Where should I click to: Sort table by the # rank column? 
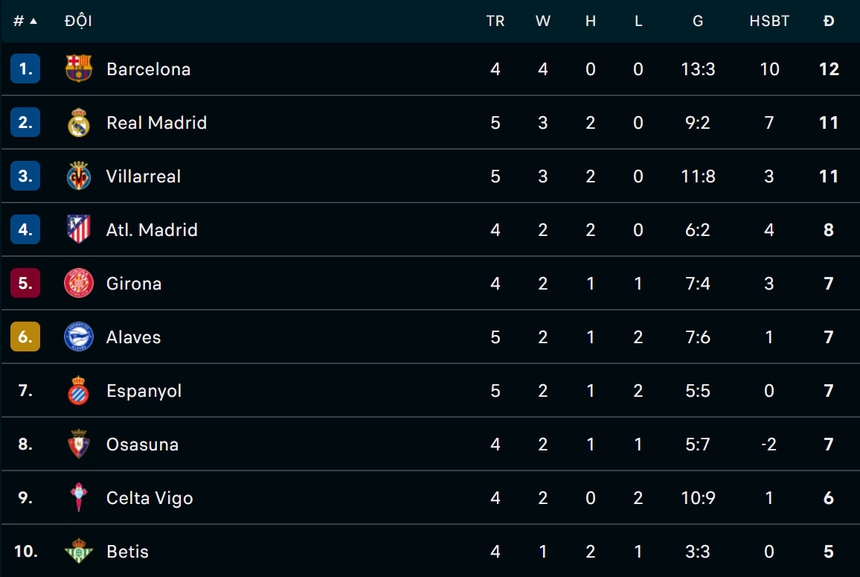(x=24, y=21)
